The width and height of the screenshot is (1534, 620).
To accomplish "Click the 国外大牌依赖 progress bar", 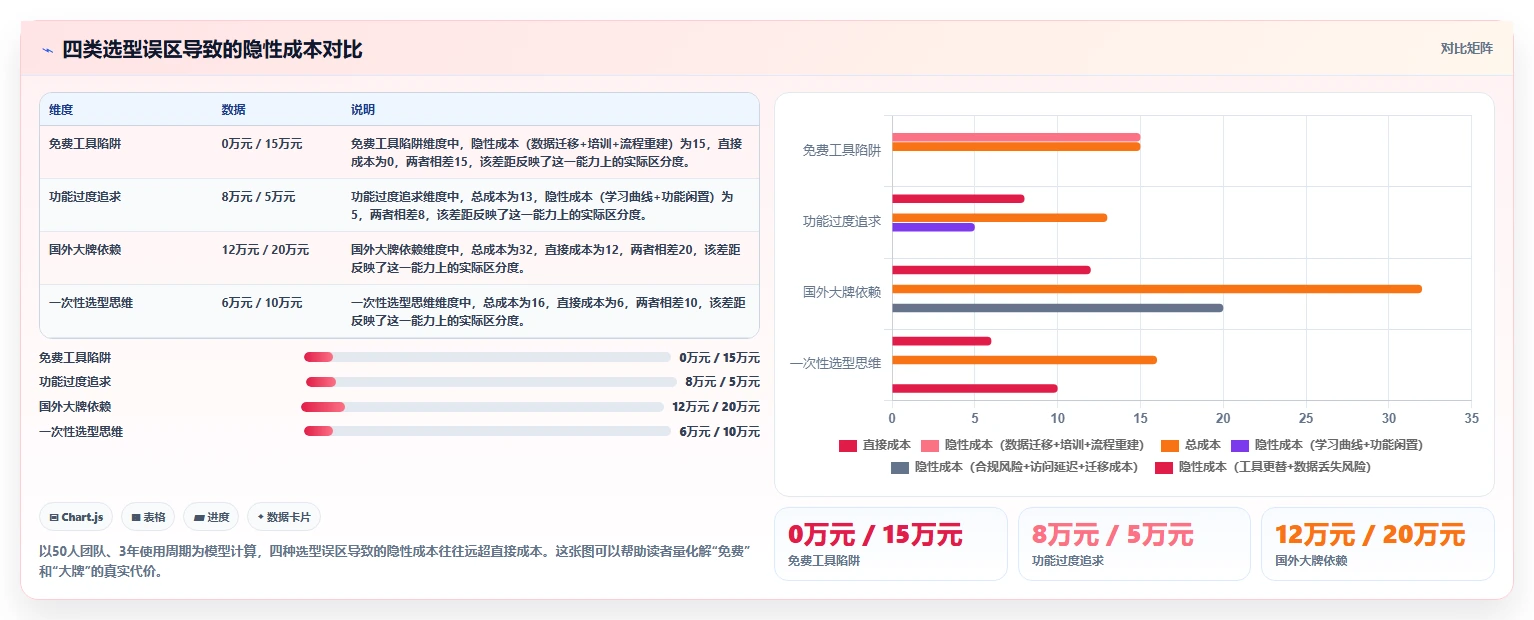I will [482, 407].
